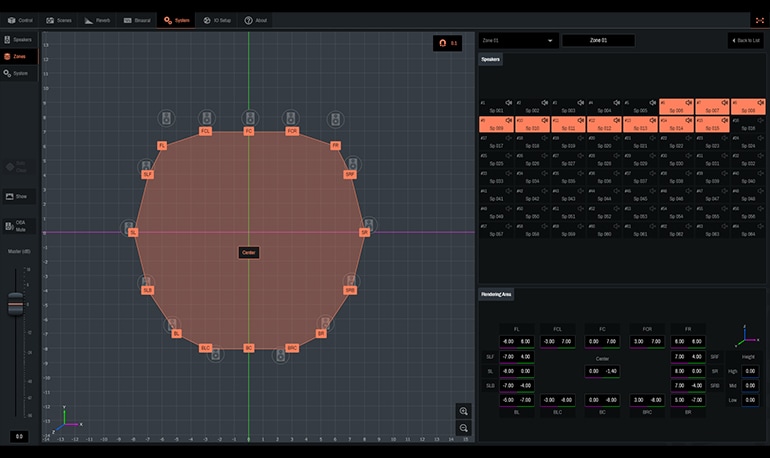Image resolution: width=770 pixels, height=458 pixels.
Task: Open the Zone 01 dropdown selector
Action: [x=518, y=41]
